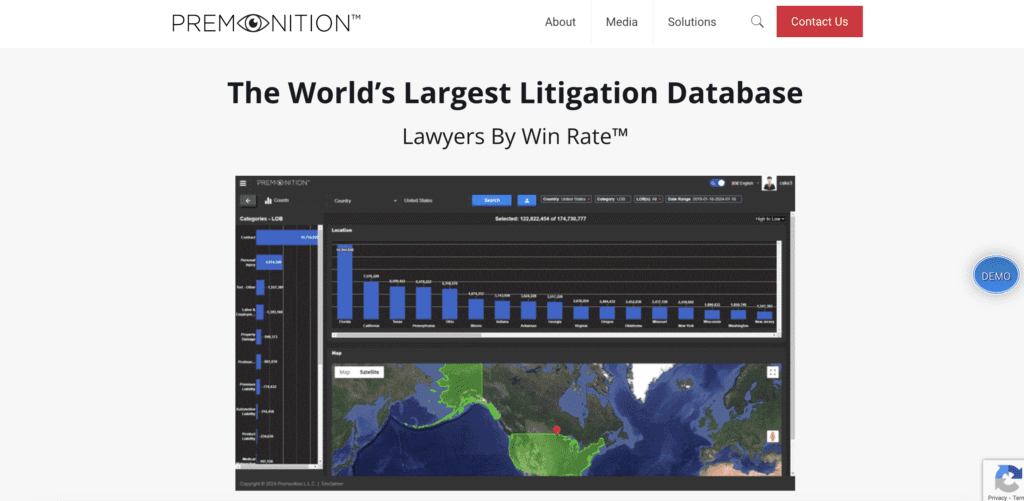This screenshot has width=1024, height=501.
Task: Click the Map section title
Action: (x=336, y=353)
